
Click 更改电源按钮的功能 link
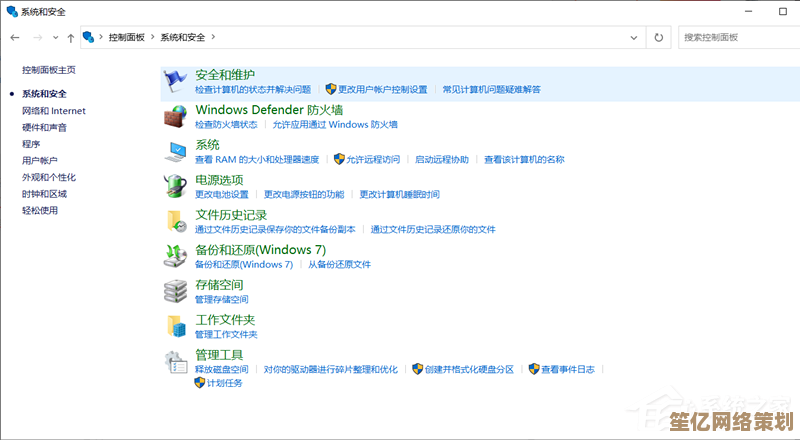(x=304, y=194)
